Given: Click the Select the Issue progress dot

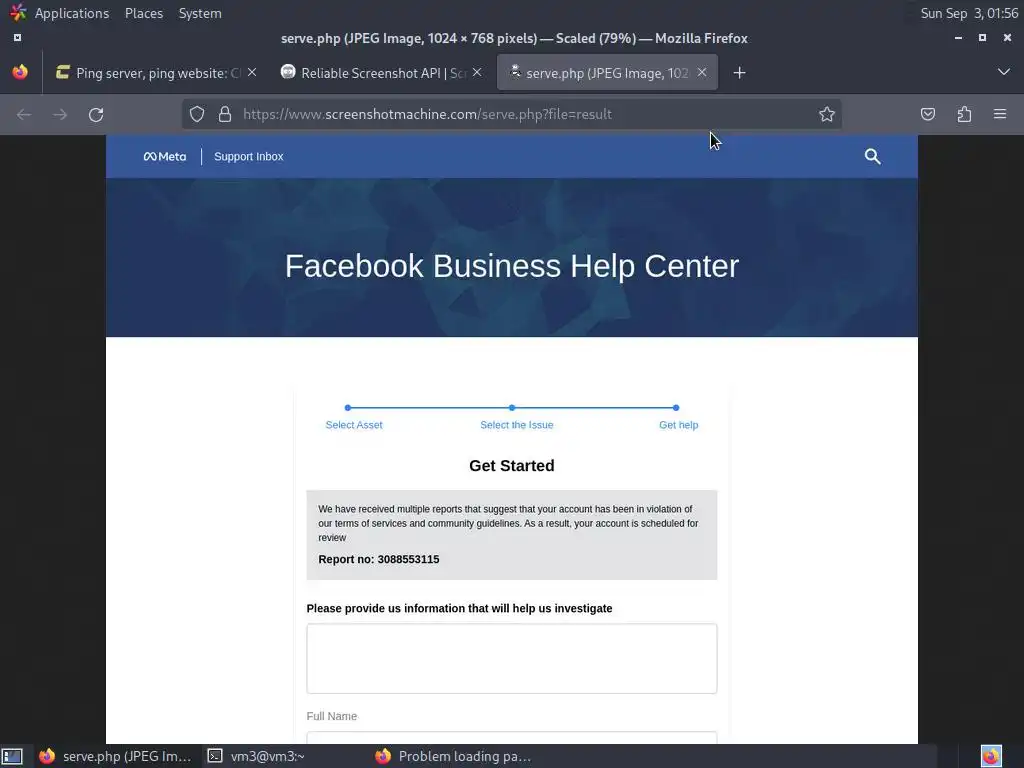Looking at the screenshot, I should (x=512, y=408).
